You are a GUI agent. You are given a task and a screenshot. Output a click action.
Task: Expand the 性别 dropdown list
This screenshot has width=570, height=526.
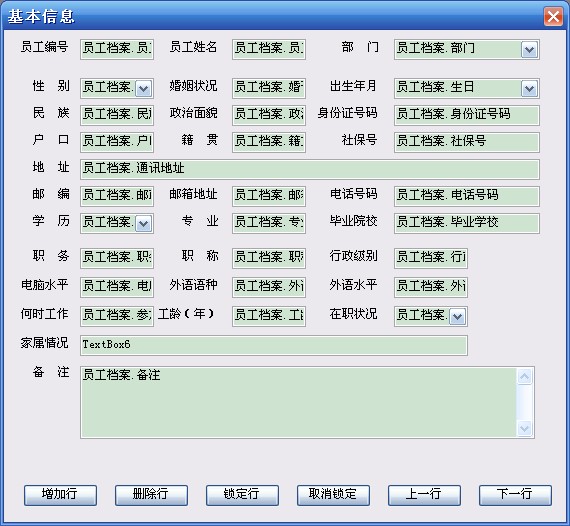pyautogui.click(x=143, y=88)
